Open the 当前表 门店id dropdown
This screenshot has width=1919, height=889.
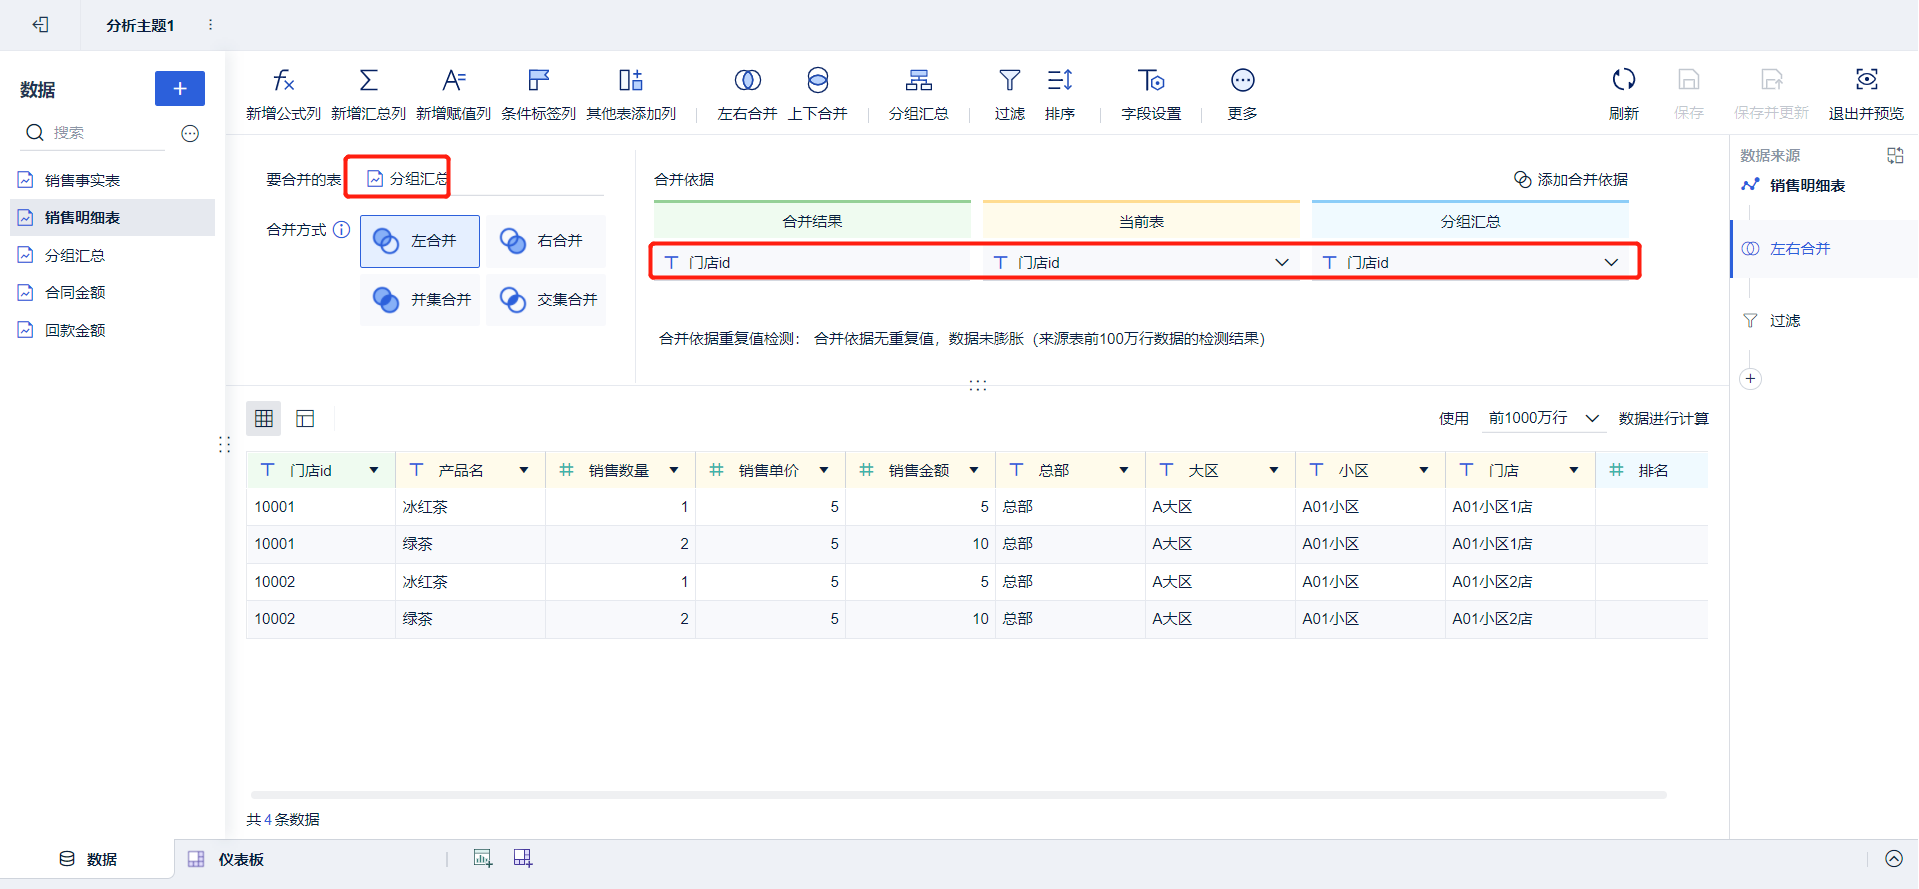[1141, 262]
